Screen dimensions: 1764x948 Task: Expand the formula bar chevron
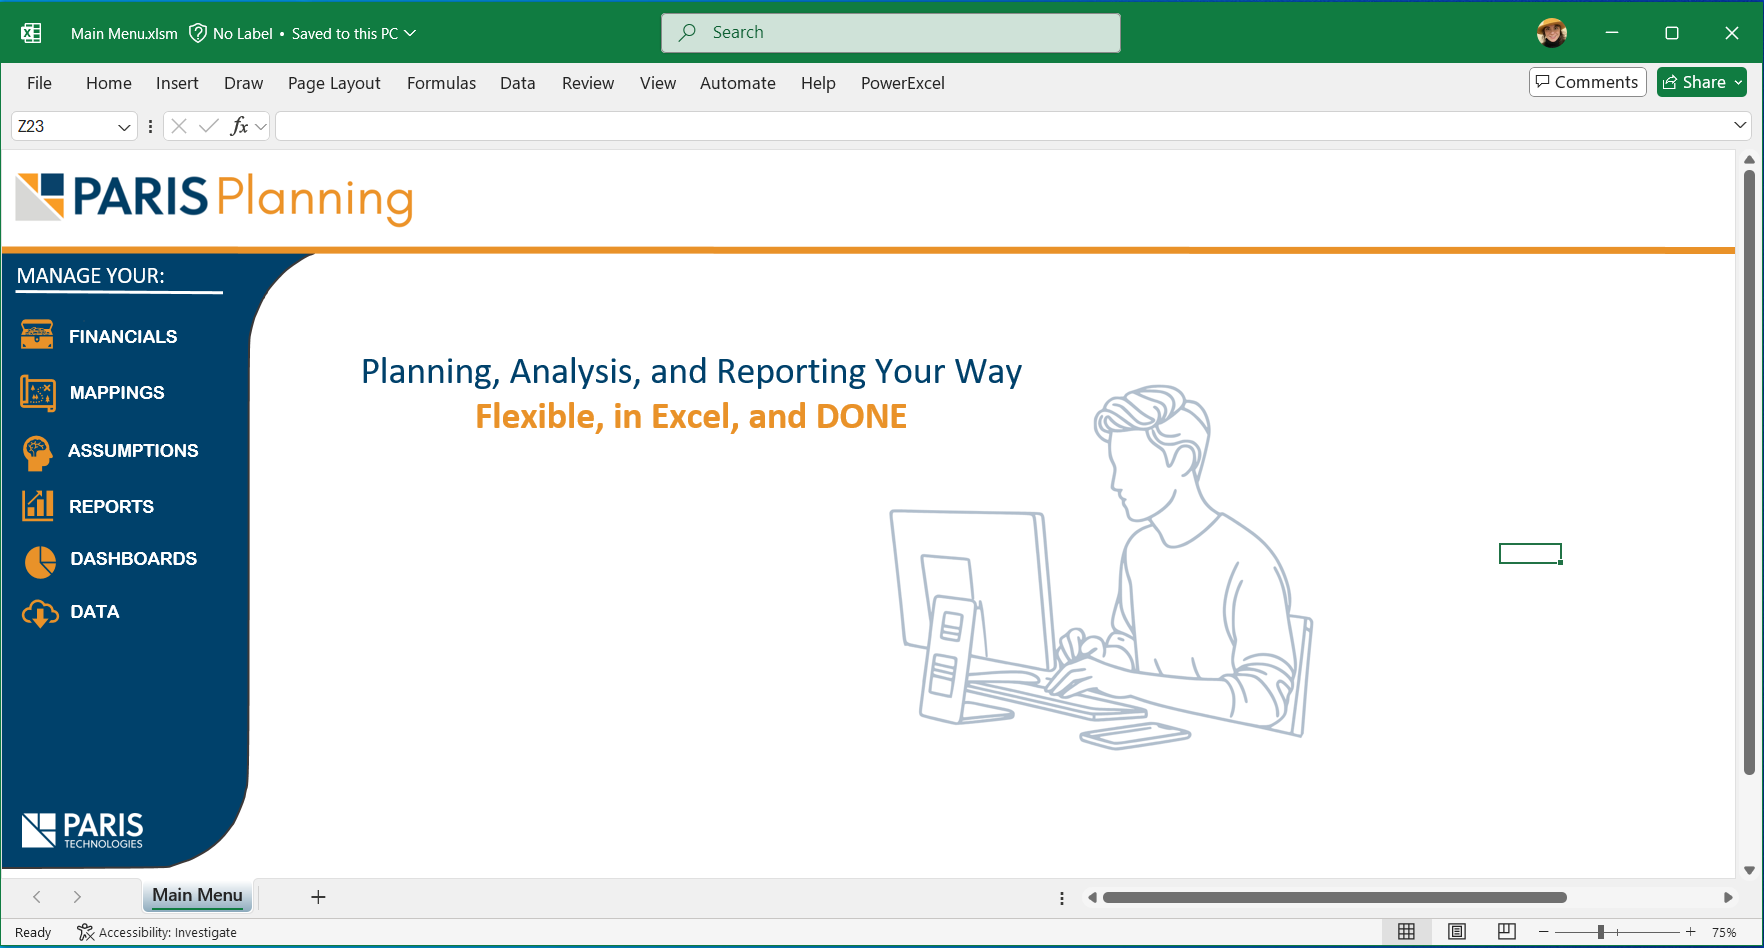(1740, 125)
